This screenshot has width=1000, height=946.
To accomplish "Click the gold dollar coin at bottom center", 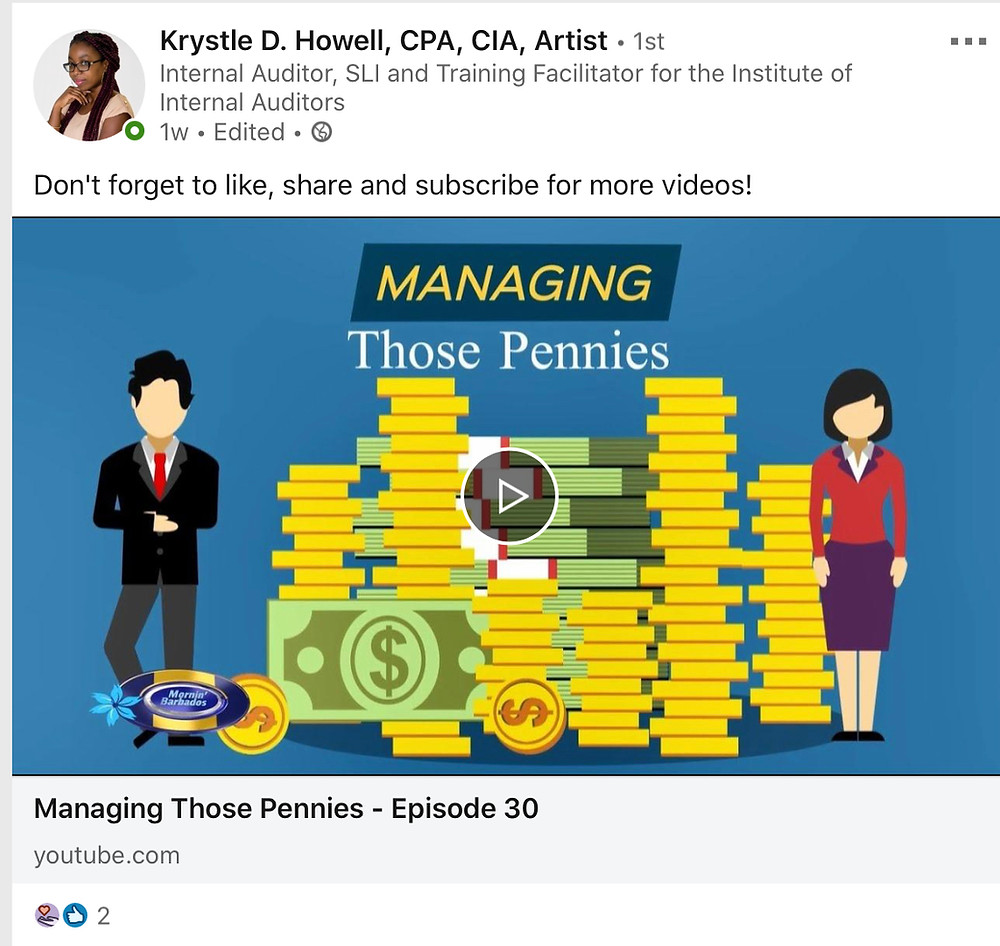I will tap(527, 714).
